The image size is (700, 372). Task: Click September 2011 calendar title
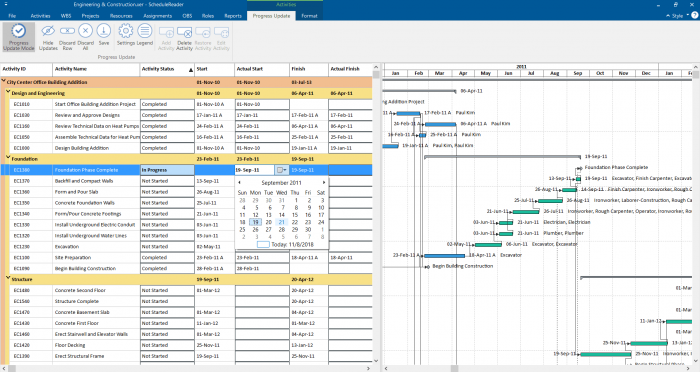coord(281,183)
